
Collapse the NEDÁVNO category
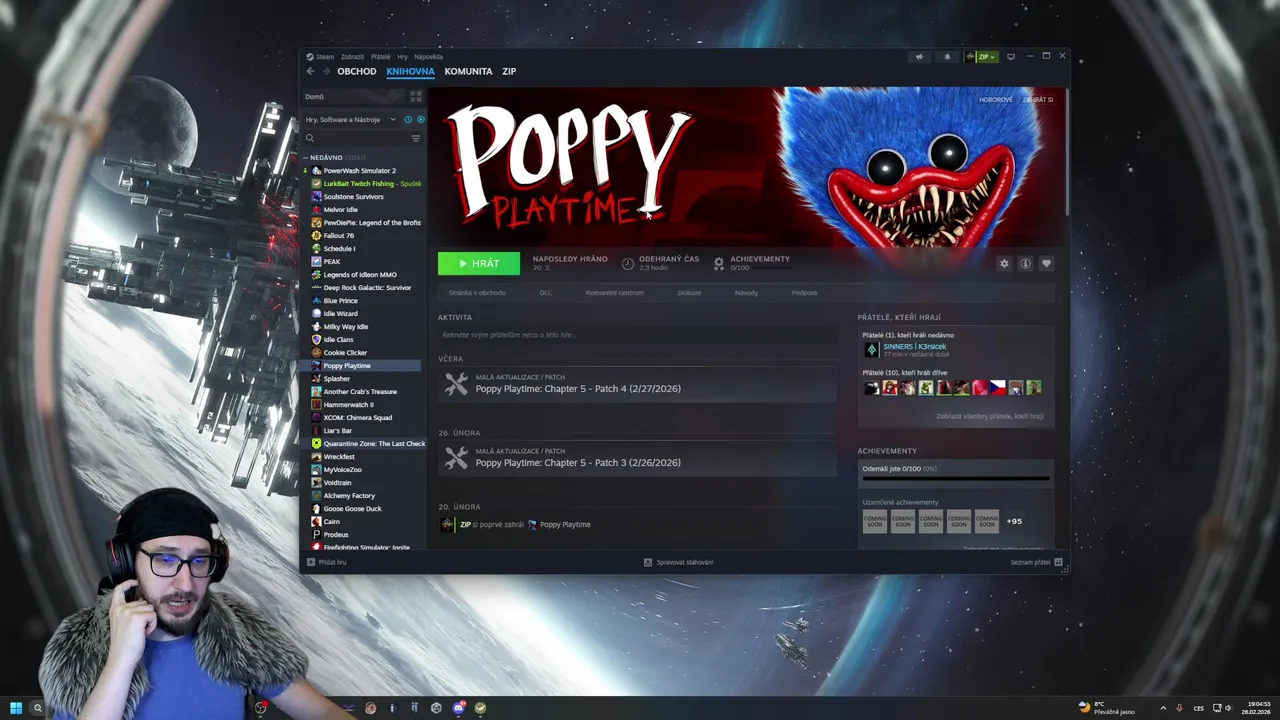coord(326,157)
